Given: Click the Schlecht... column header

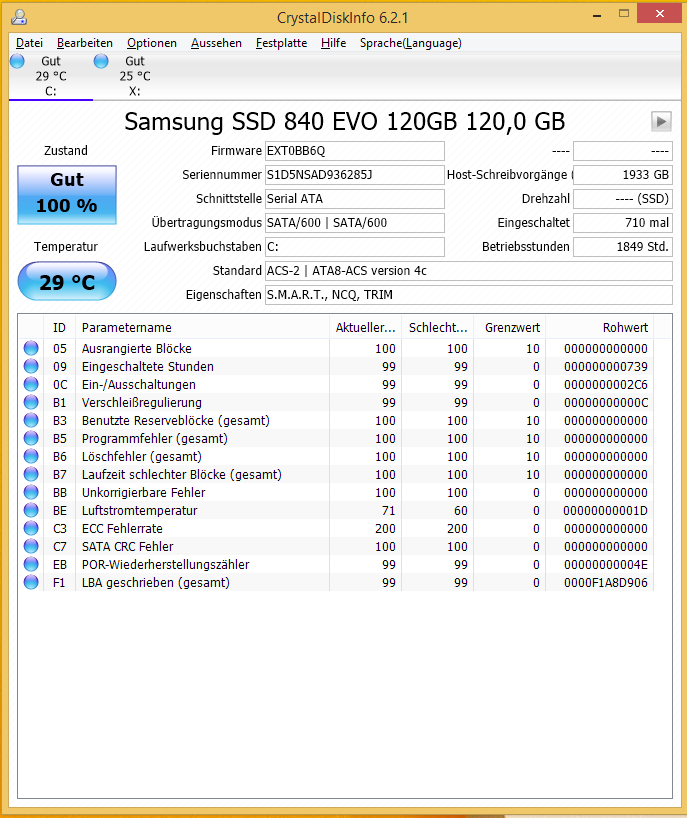Looking at the screenshot, I should point(438,328).
